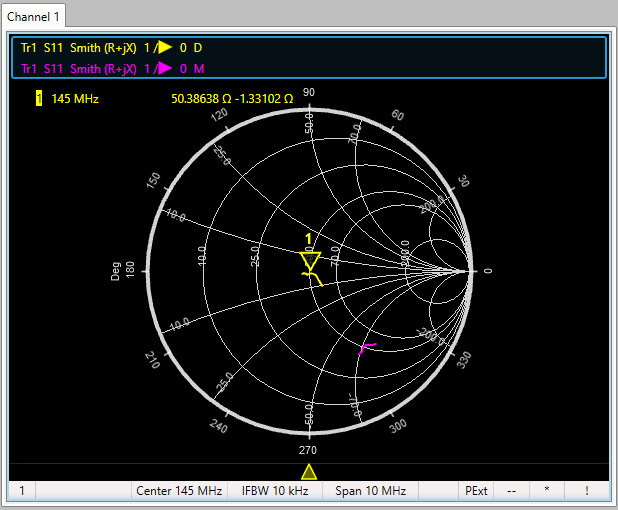Click the marker 145 MHz frequency readout
Image resolution: width=618 pixels, height=510 pixels.
click(75, 99)
